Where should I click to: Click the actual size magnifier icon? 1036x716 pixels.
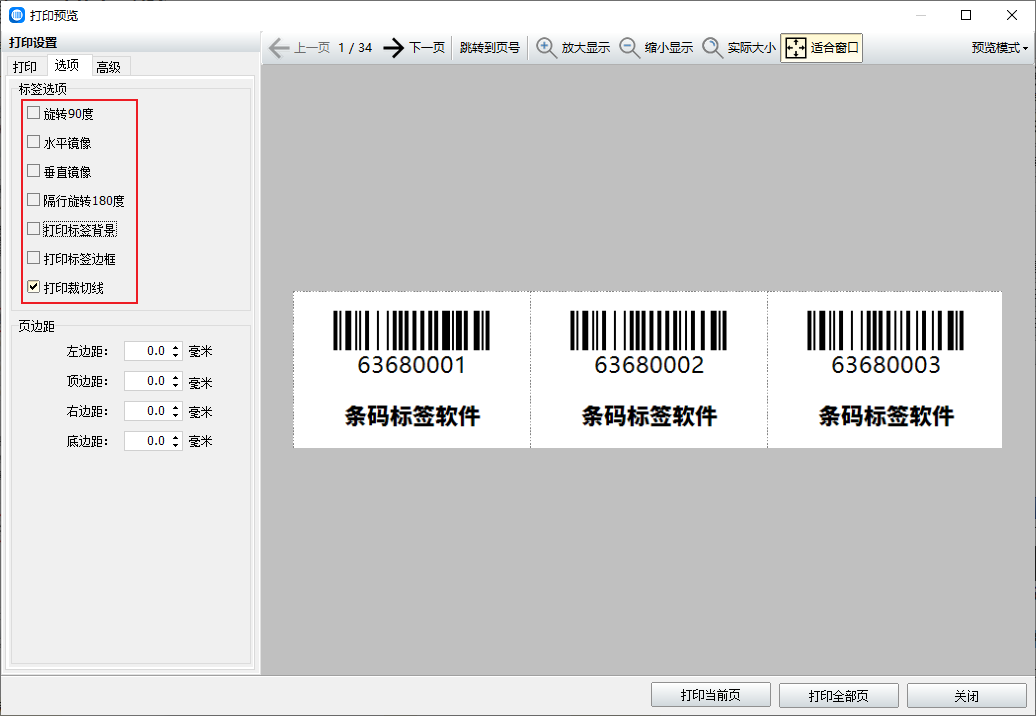[x=712, y=48]
